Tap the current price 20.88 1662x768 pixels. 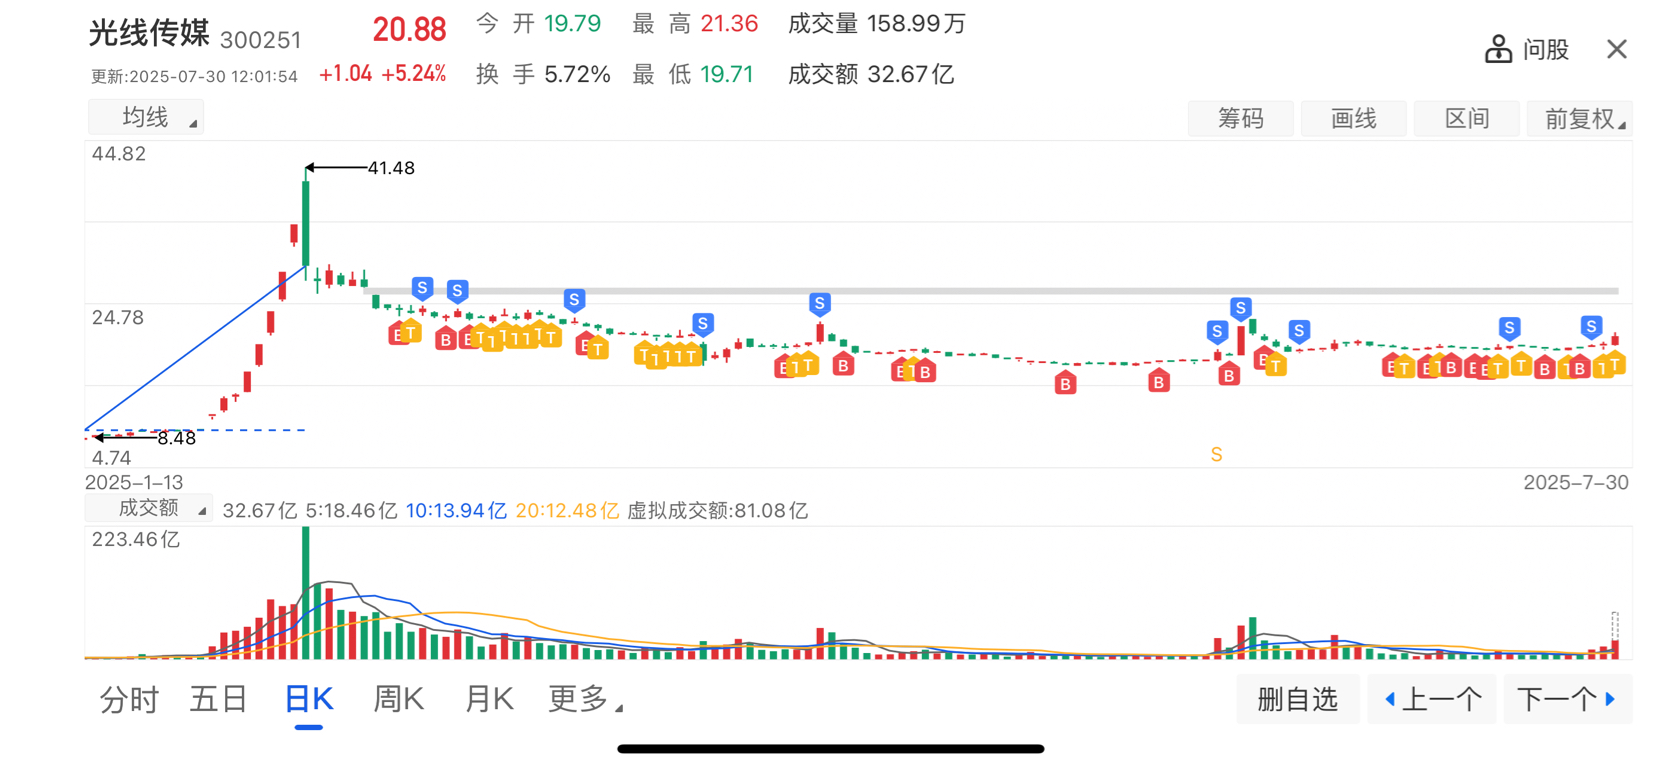[409, 30]
